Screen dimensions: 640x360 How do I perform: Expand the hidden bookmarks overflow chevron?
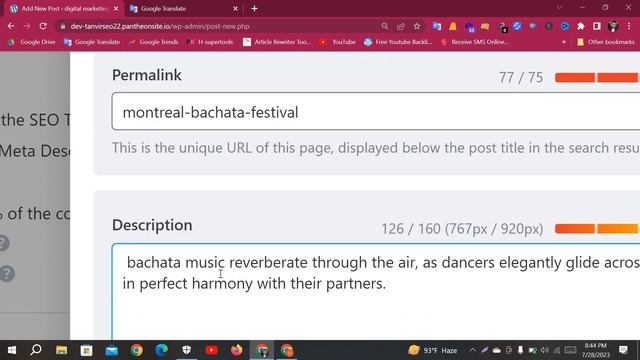pyautogui.click(x=564, y=42)
